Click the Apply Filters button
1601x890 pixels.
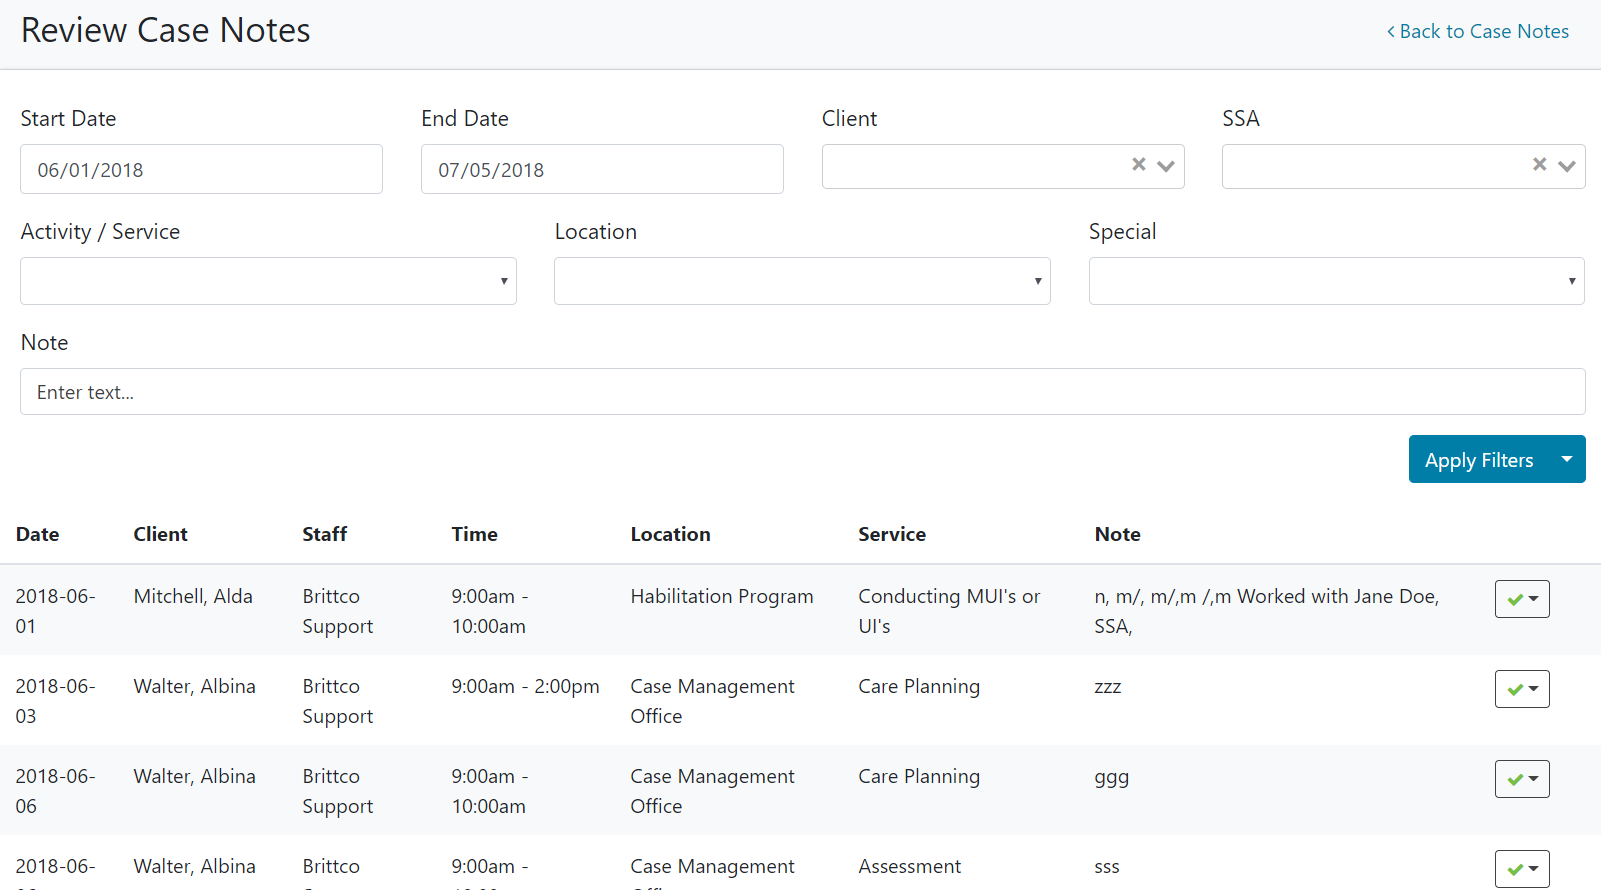coord(1478,460)
